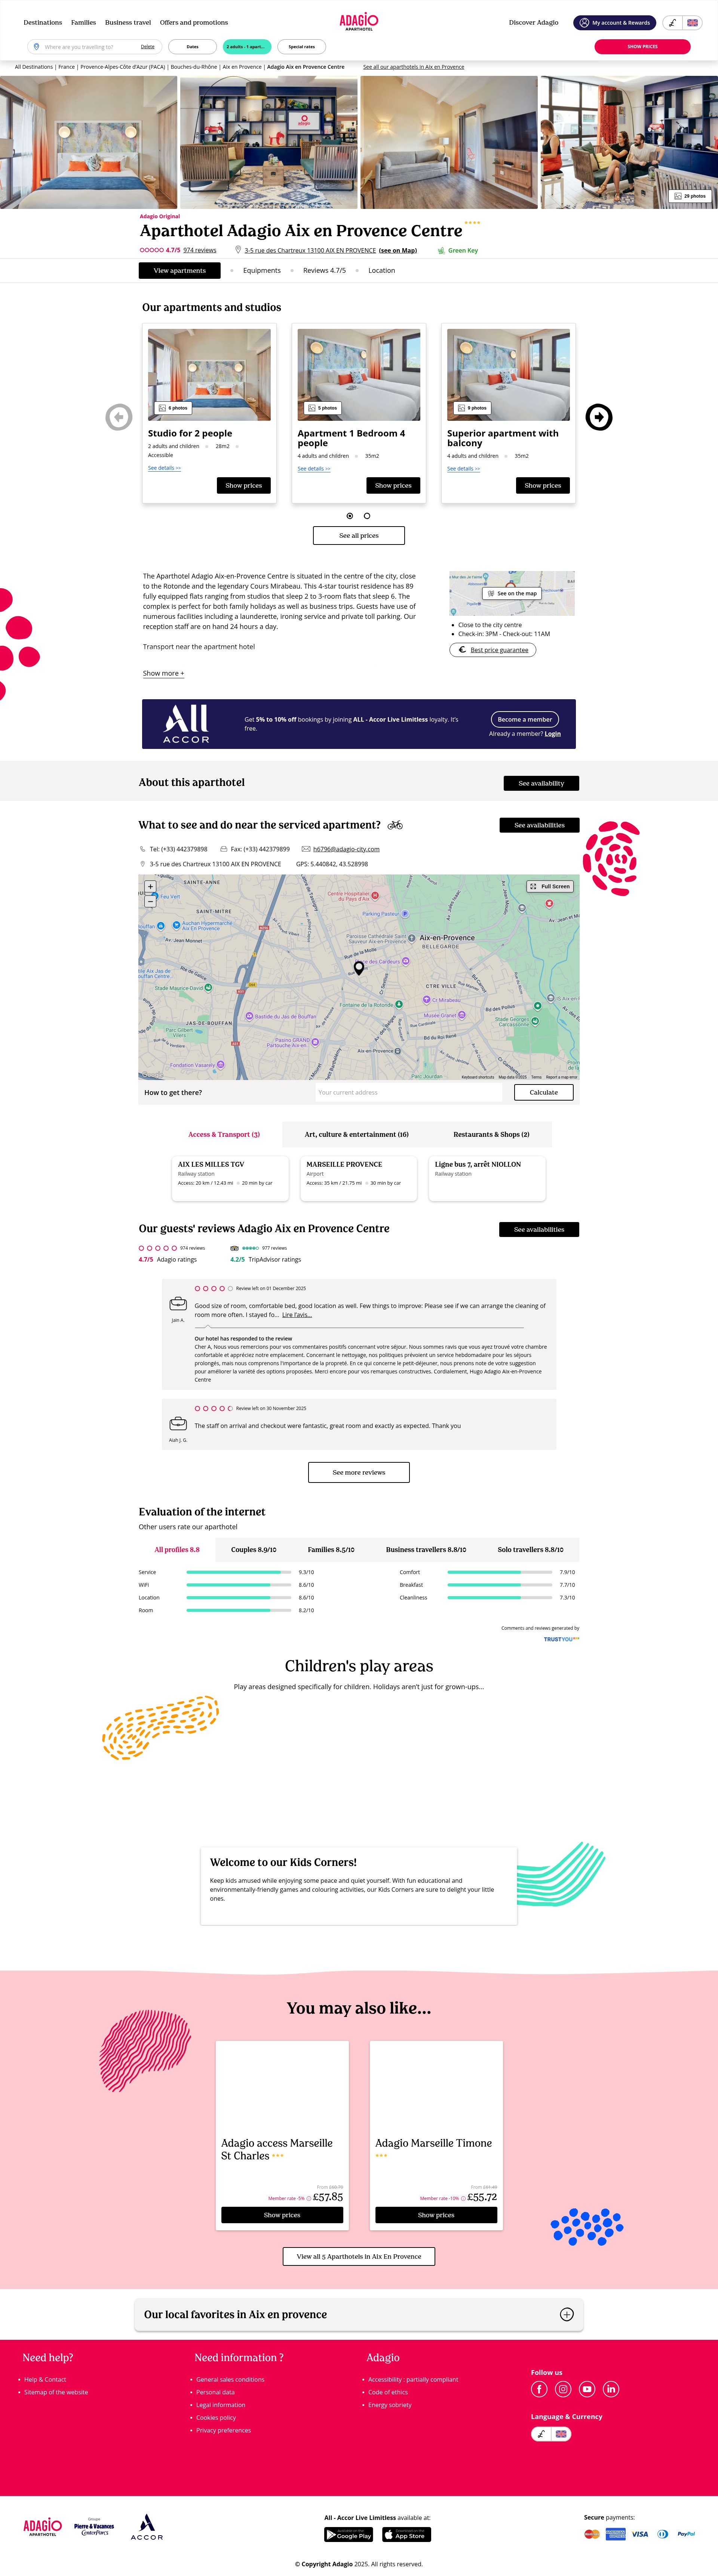Select the Solo travellers 8.8/10 tab

531,1550
